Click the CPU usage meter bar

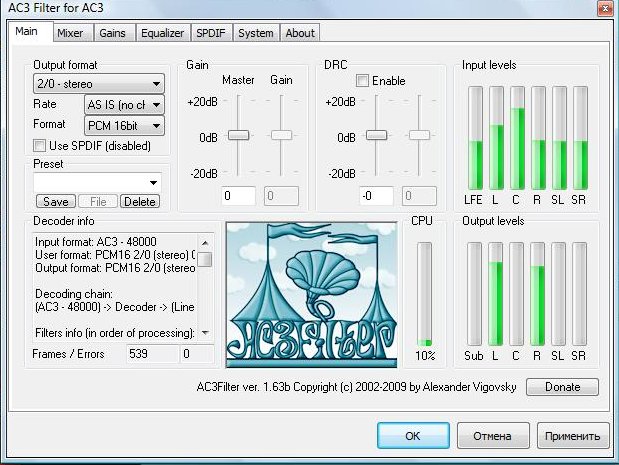[425, 295]
